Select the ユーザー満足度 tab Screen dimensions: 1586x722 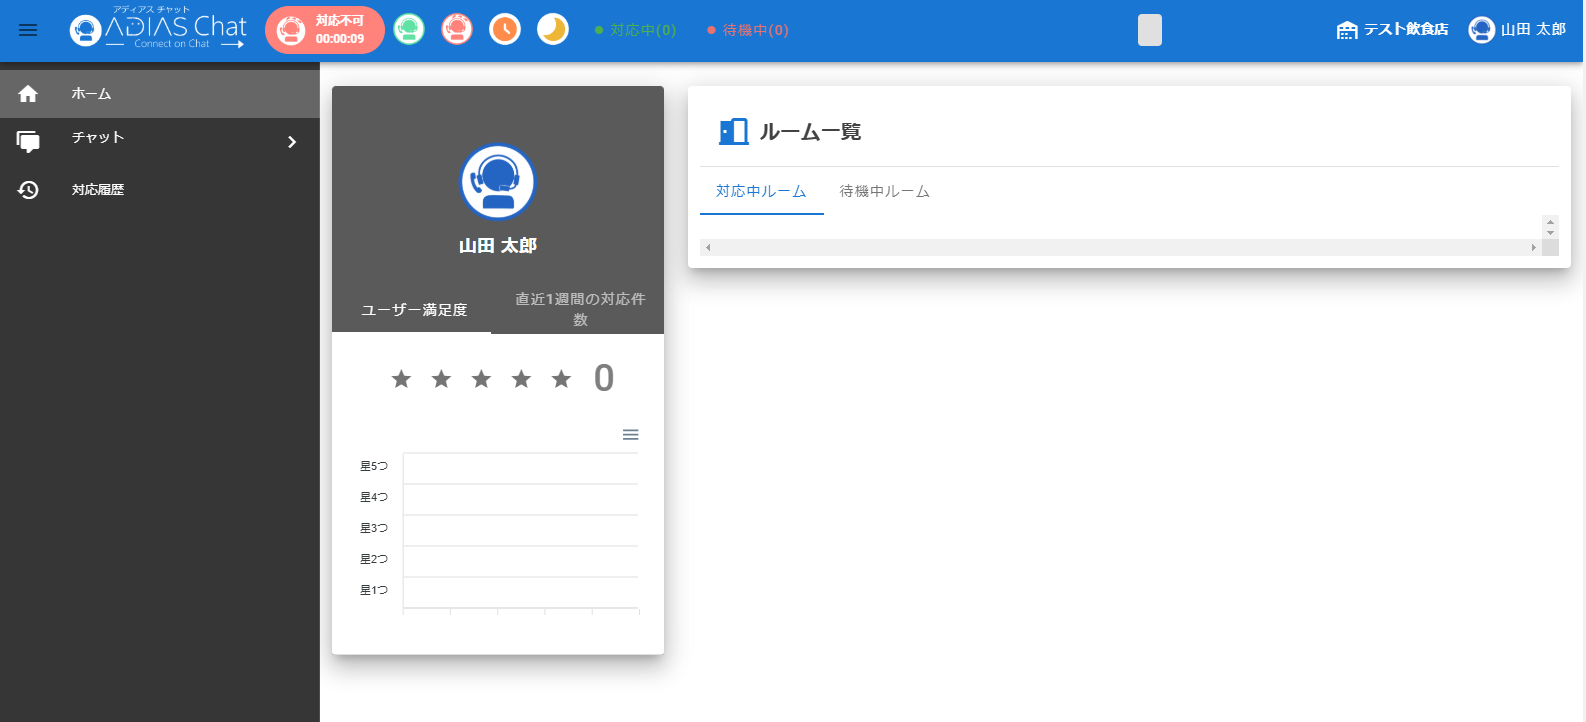414,310
